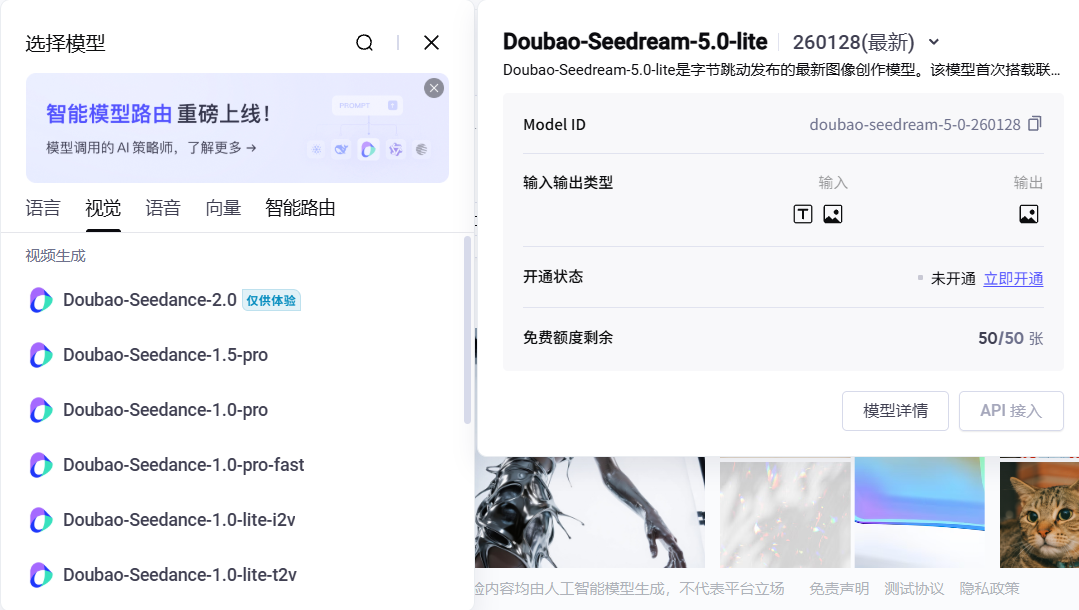Close the 选择模型 panel
This screenshot has height=610, width=1079.
[431, 43]
